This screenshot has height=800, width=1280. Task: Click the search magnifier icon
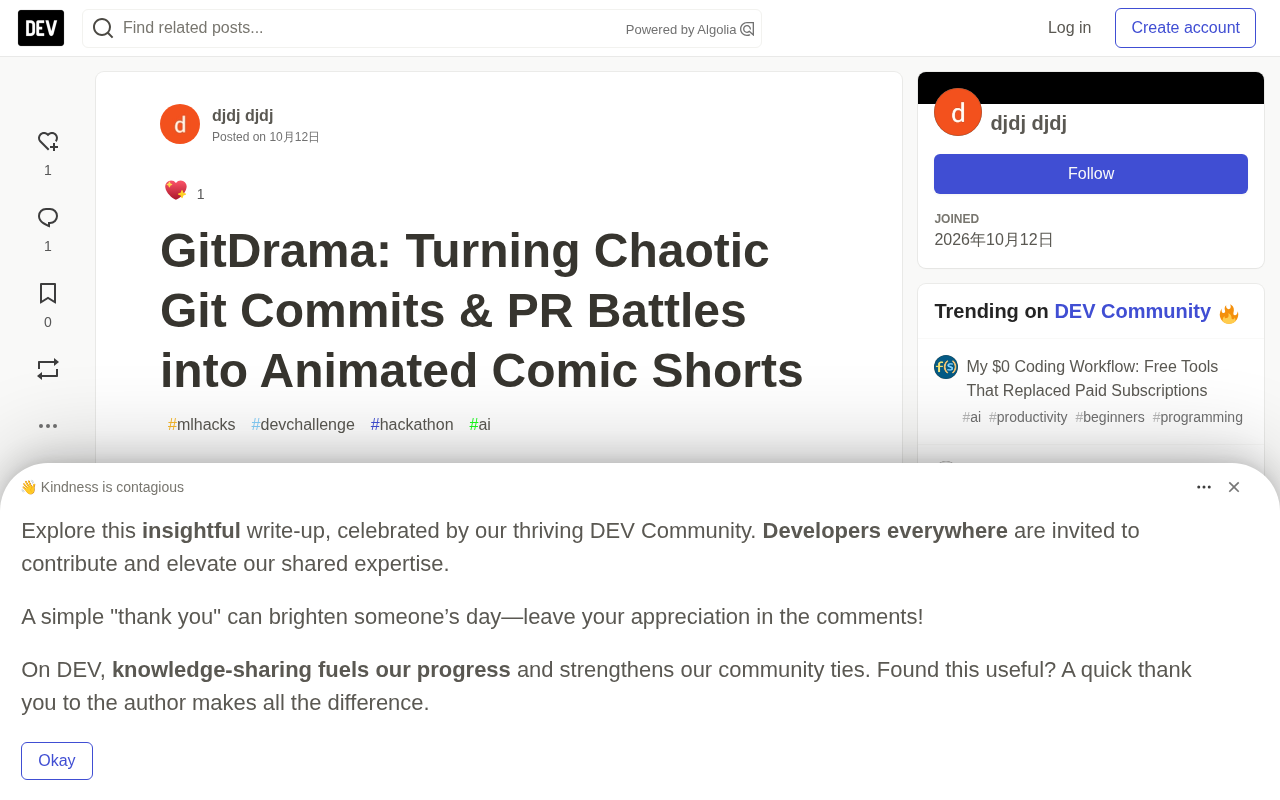click(103, 28)
